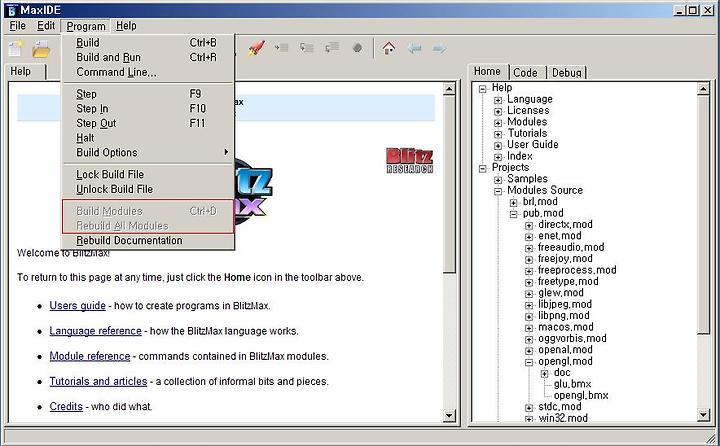
Task: Open the Tutorials and articles link
Action: click(98, 382)
